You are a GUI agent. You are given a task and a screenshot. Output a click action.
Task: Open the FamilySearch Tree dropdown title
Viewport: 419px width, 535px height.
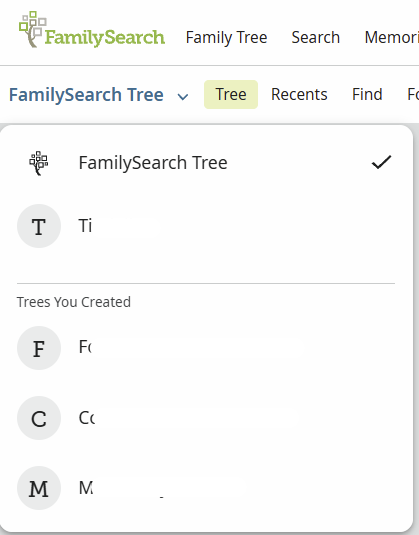pos(86,95)
